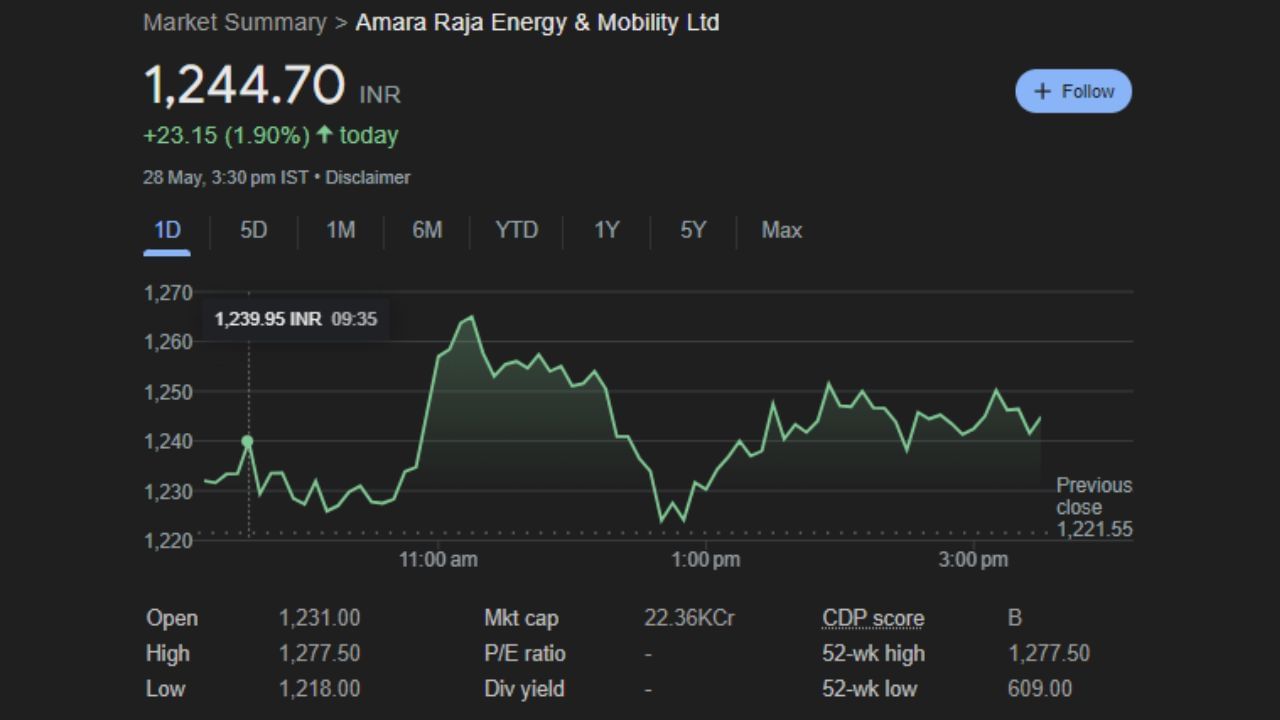
Task: Click the Low value 1,218.00
Action: click(x=320, y=689)
